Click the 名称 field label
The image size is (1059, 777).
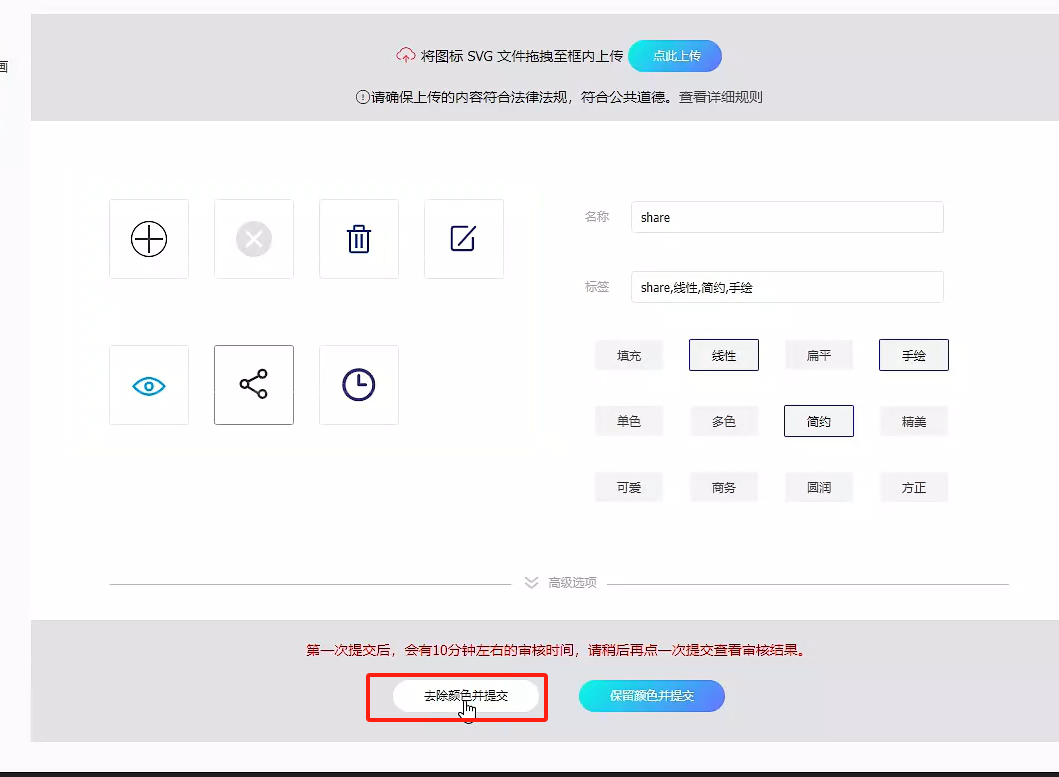coord(597,217)
